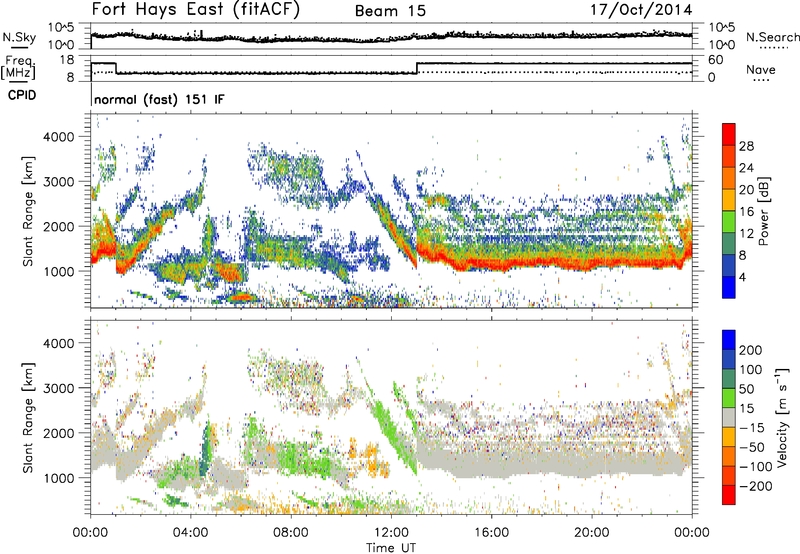Image resolution: width=800 pixels, height=554 pixels.
Task: Click the "28" label on the power color bar
Action: [x=746, y=146]
